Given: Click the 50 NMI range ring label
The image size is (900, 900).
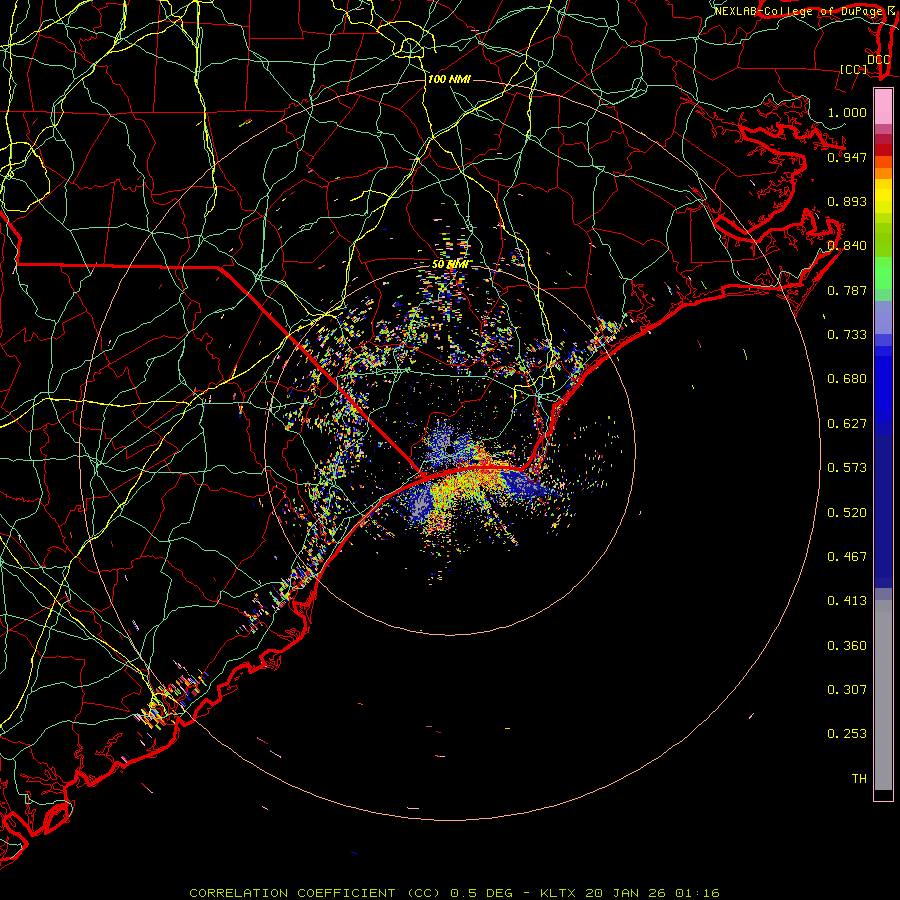Looking at the screenshot, I should 451,265.
